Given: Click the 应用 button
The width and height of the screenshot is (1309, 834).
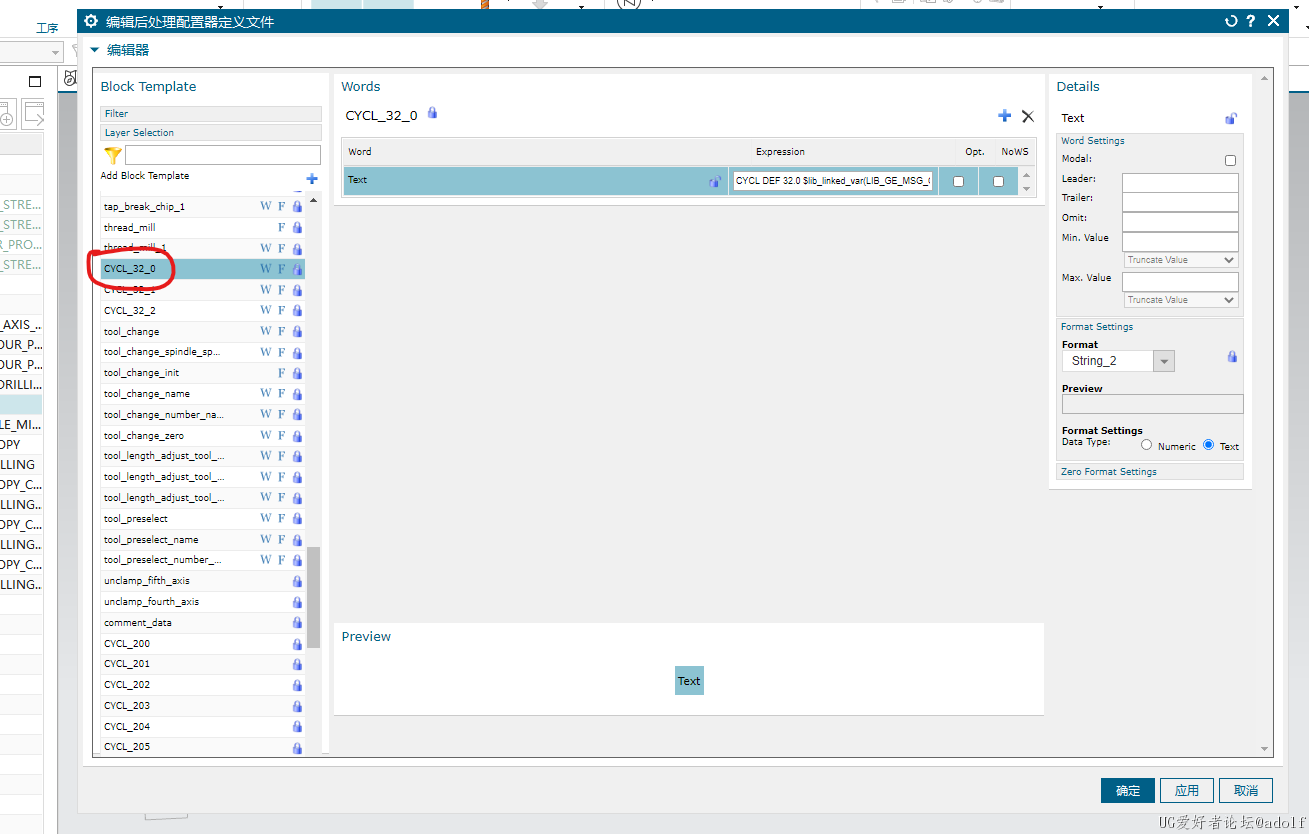Looking at the screenshot, I should click(1187, 790).
